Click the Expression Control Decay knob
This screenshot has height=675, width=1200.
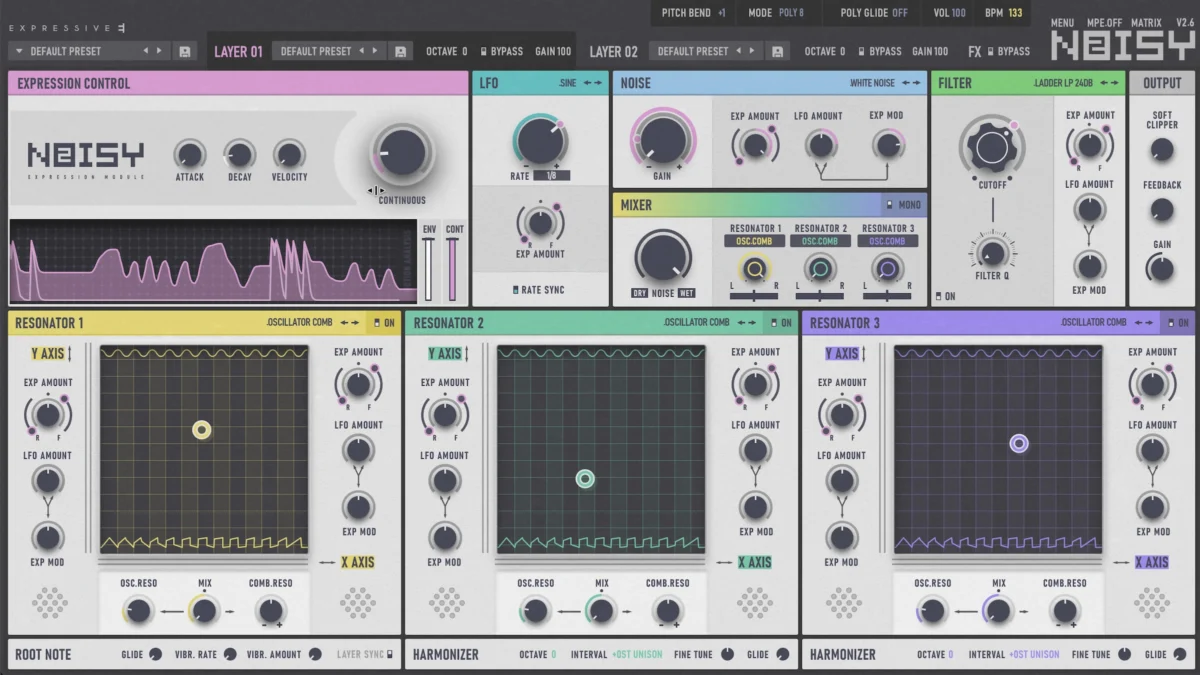point(239,154)
